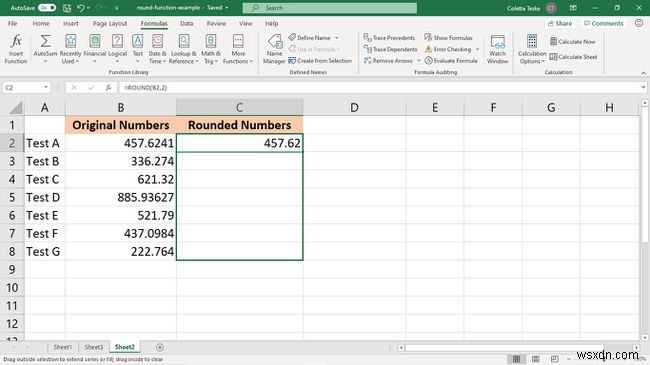This screenshot has width=650, height=365.
Task: Open the Help tab
Action: (272, 24)
